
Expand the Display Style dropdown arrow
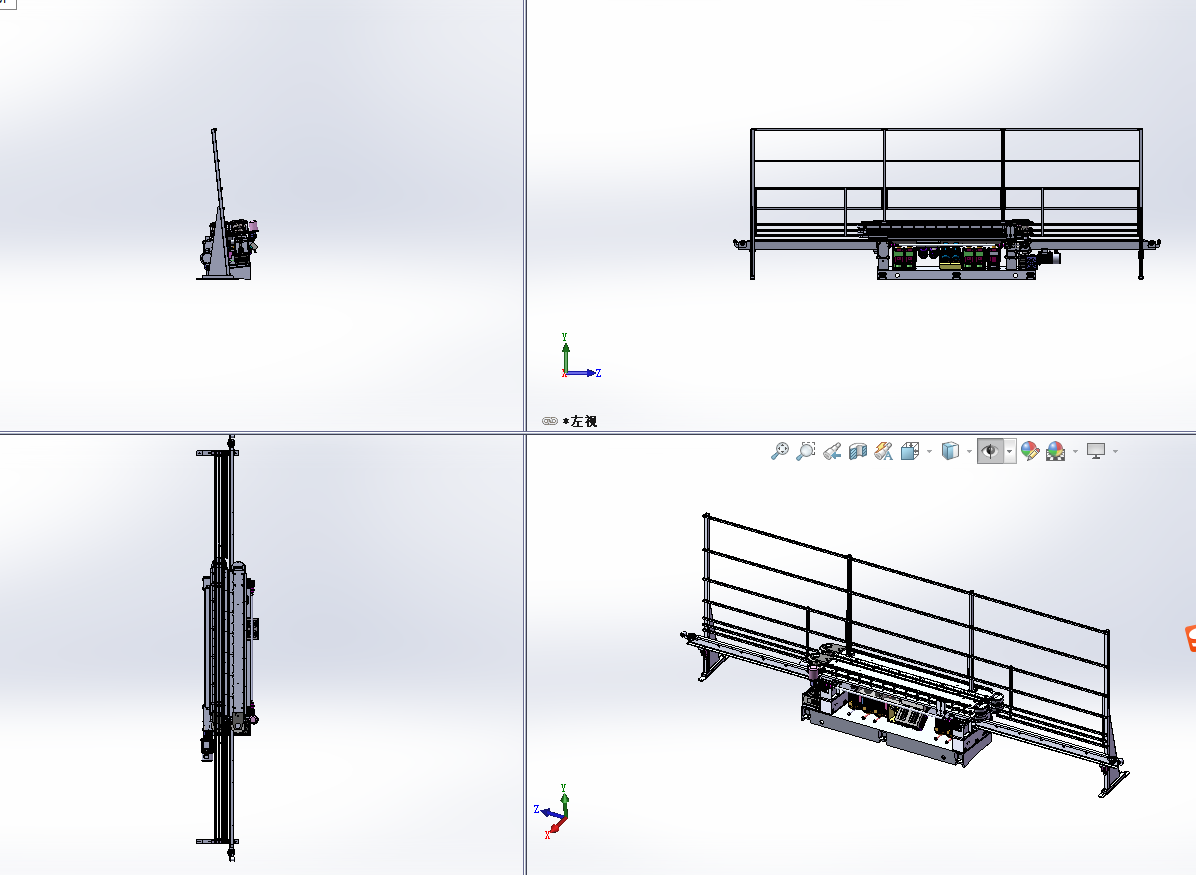[x=969, y=452]
